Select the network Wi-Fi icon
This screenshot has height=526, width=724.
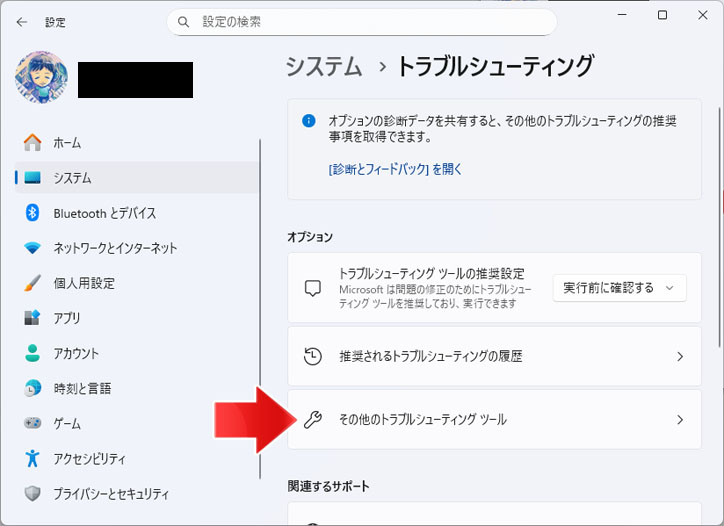click(33, 248)
